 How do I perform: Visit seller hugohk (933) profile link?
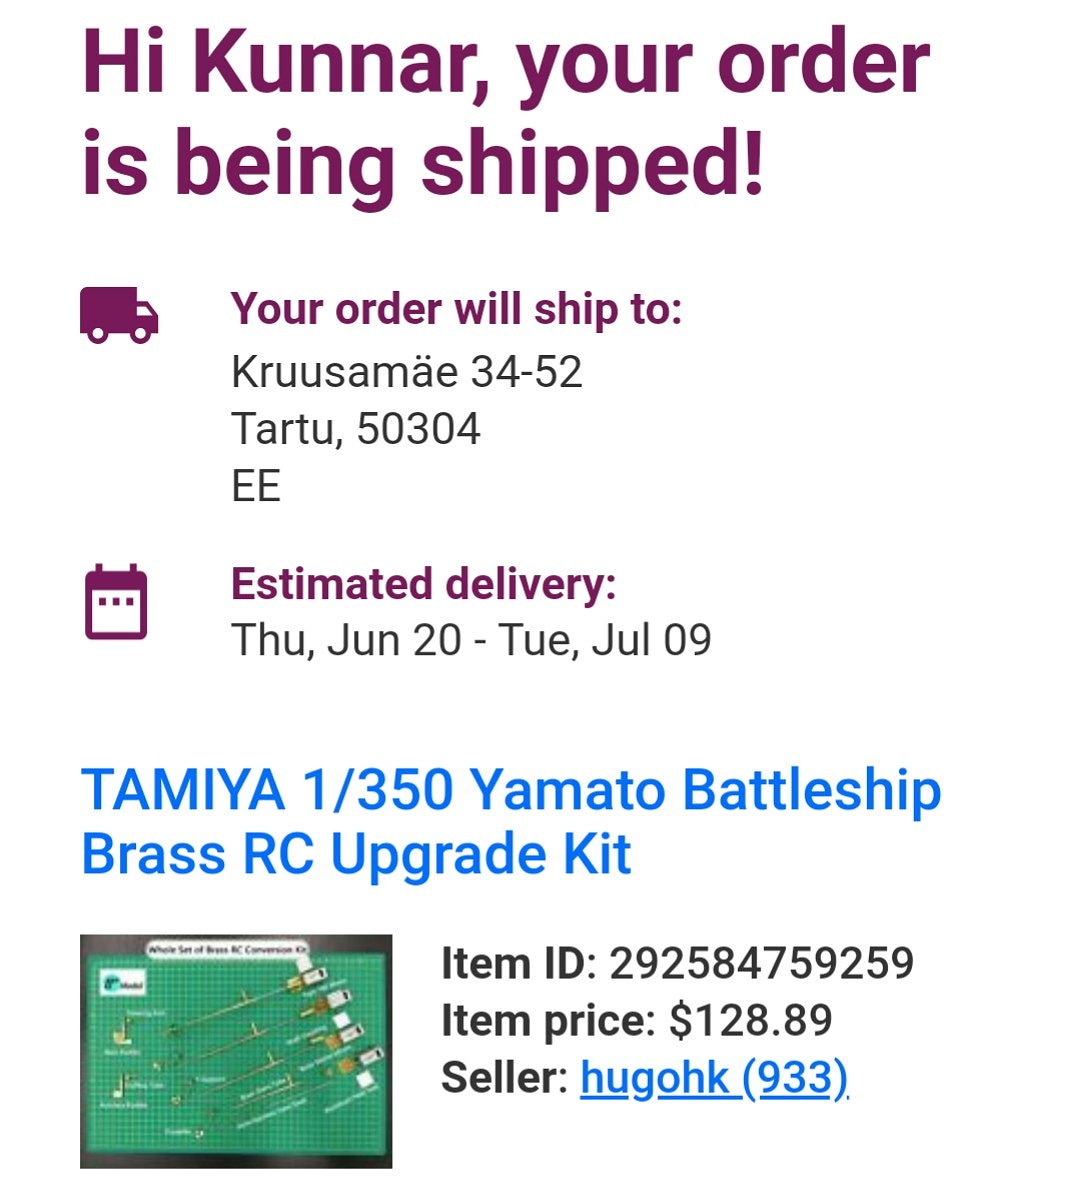[713, 1078]
